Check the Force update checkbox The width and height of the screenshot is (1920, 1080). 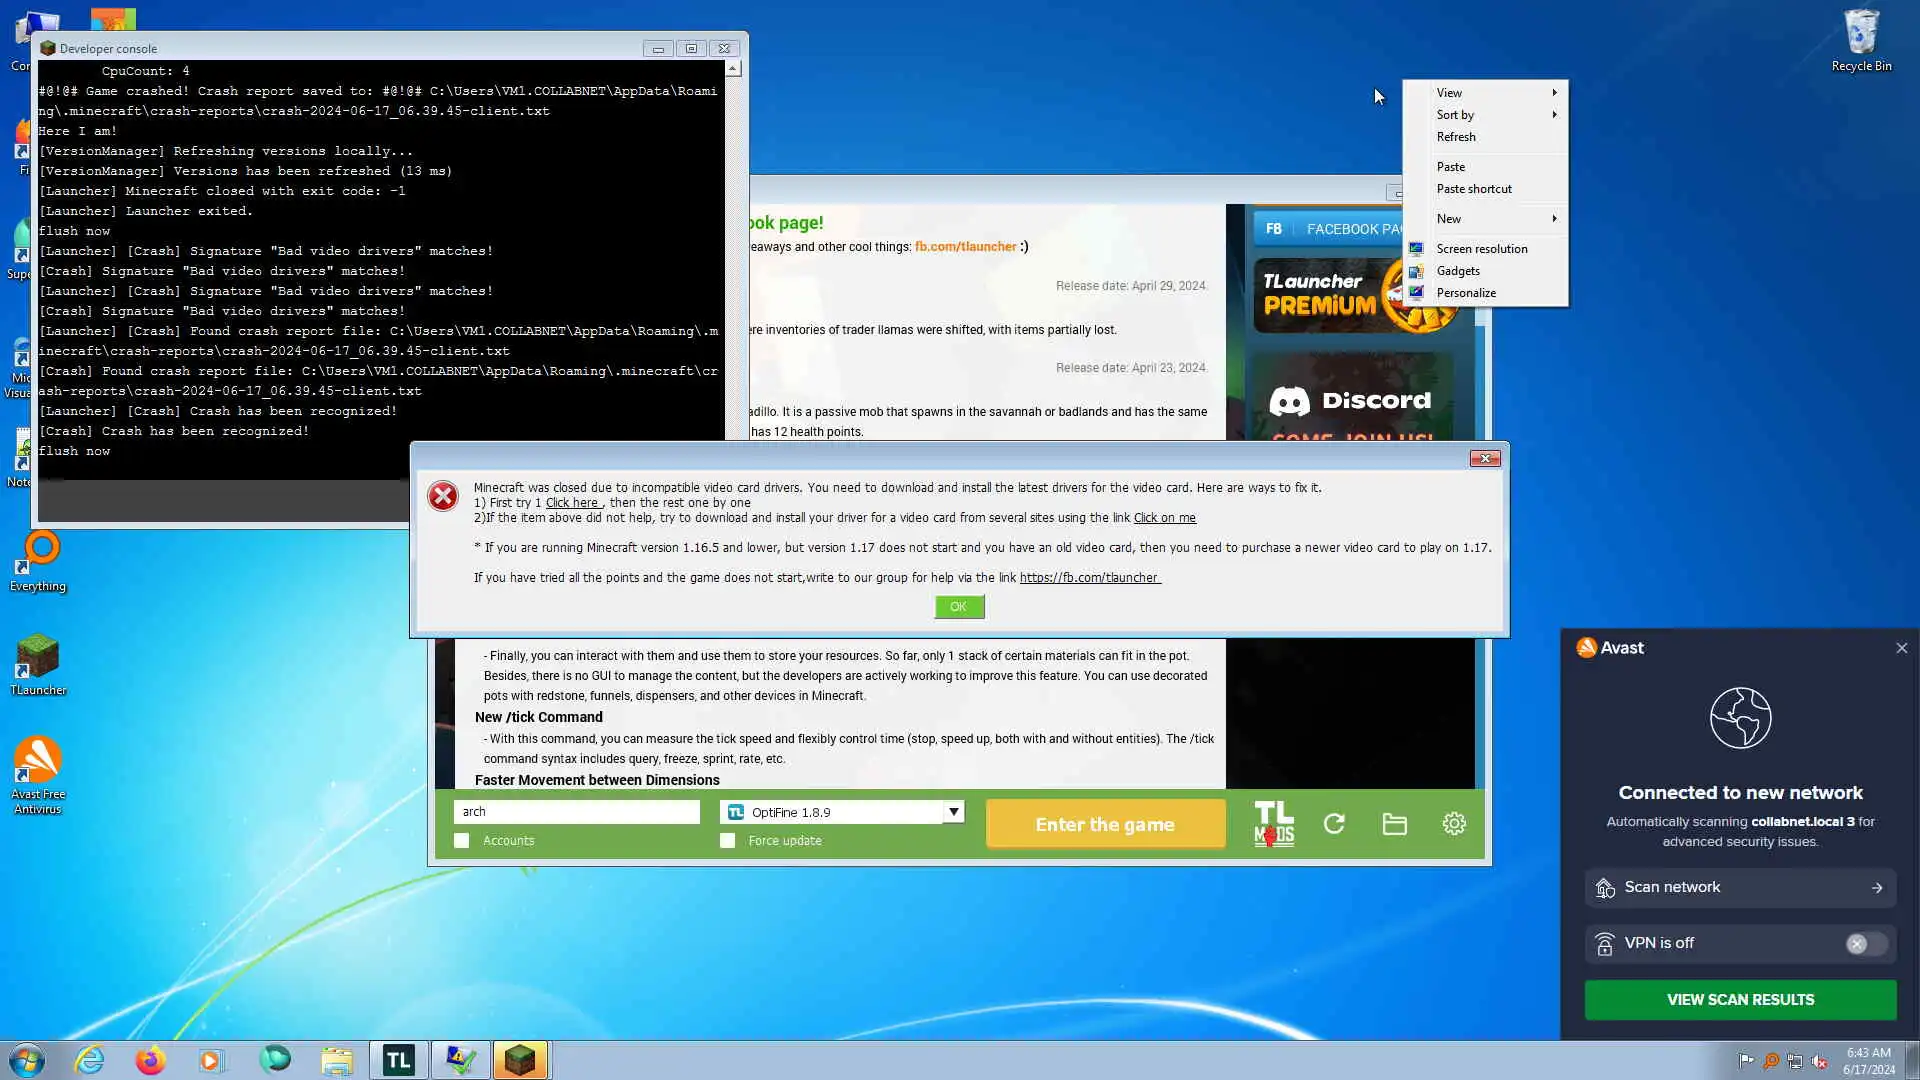coord(727,841)
